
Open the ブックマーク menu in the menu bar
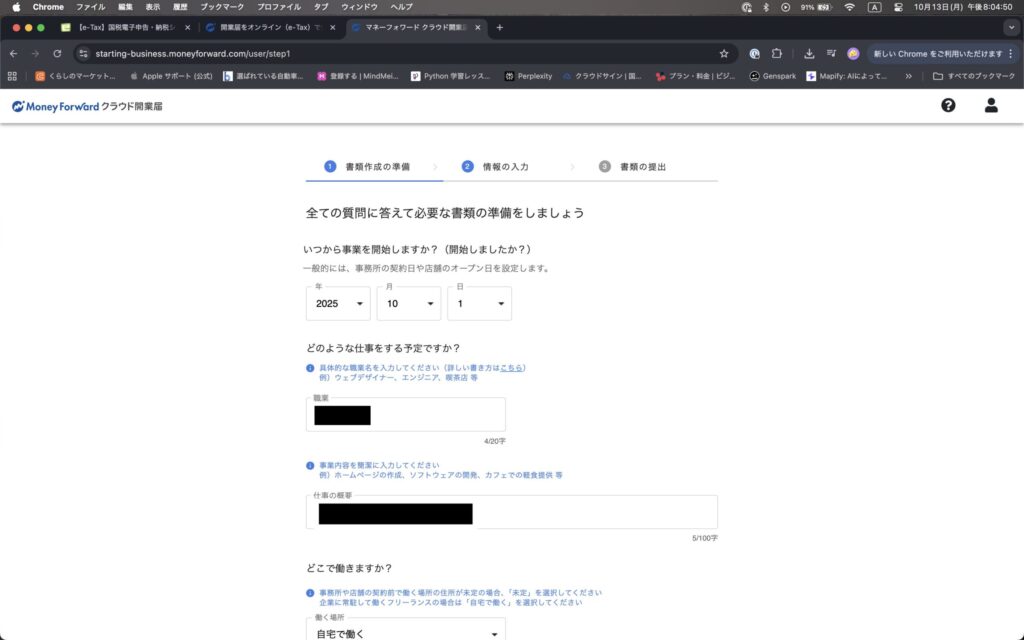221,7
